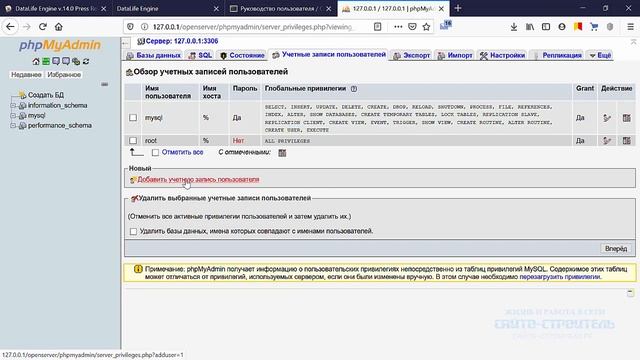Click 'Создать БД' in sidebar
The height and width of the screenshot is (360, 640).
pyautogui.click(x=46, y=95)
